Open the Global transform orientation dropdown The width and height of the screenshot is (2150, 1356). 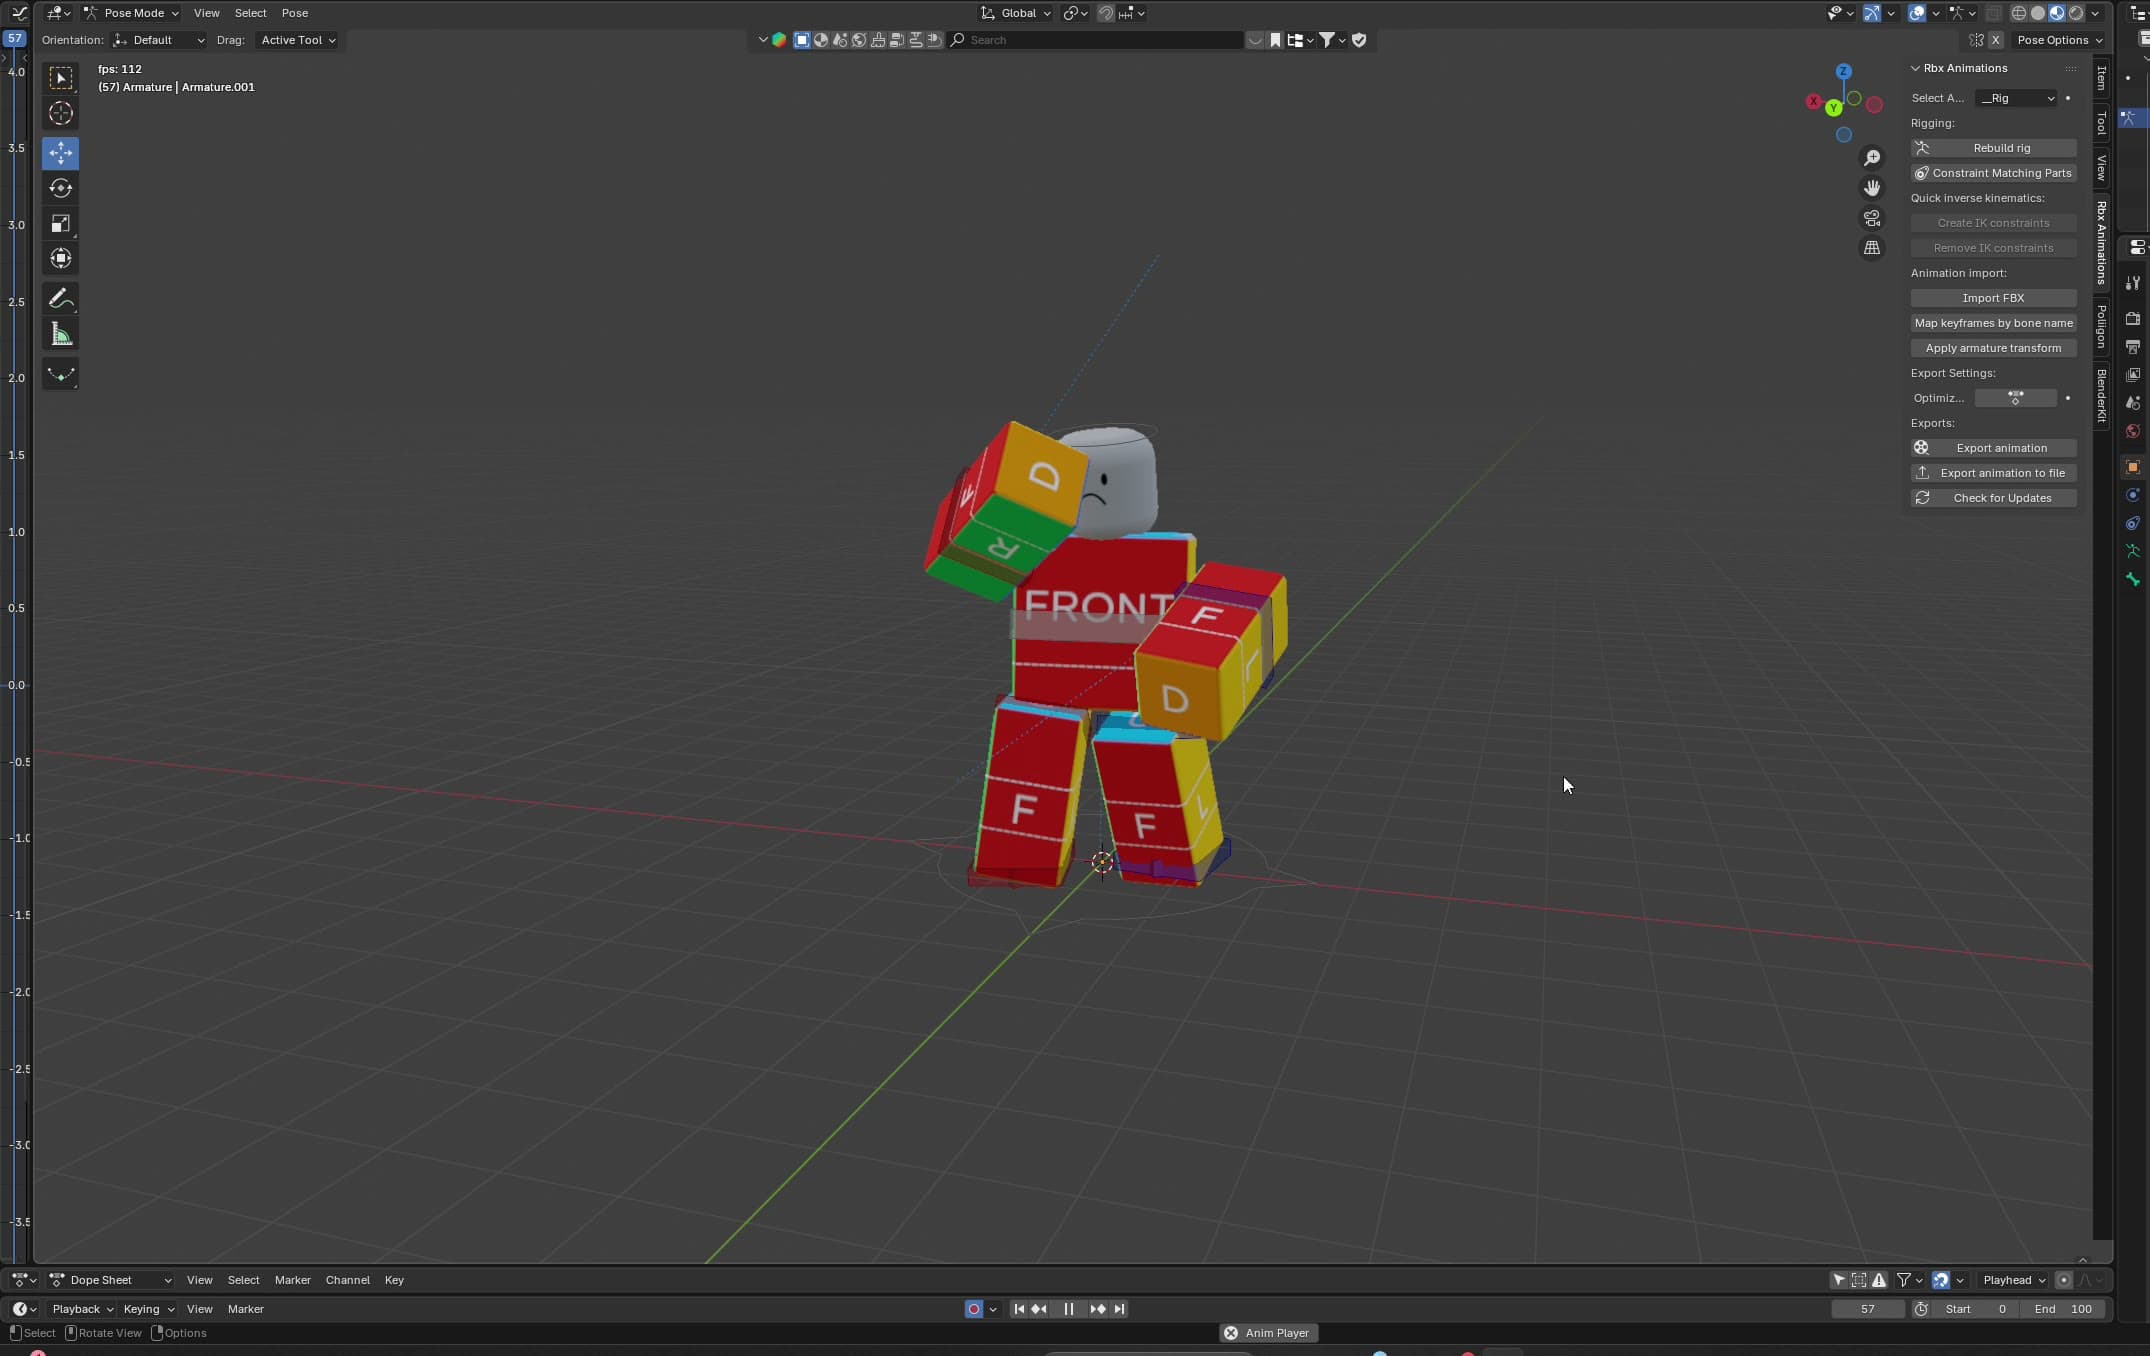point(1015,13)
